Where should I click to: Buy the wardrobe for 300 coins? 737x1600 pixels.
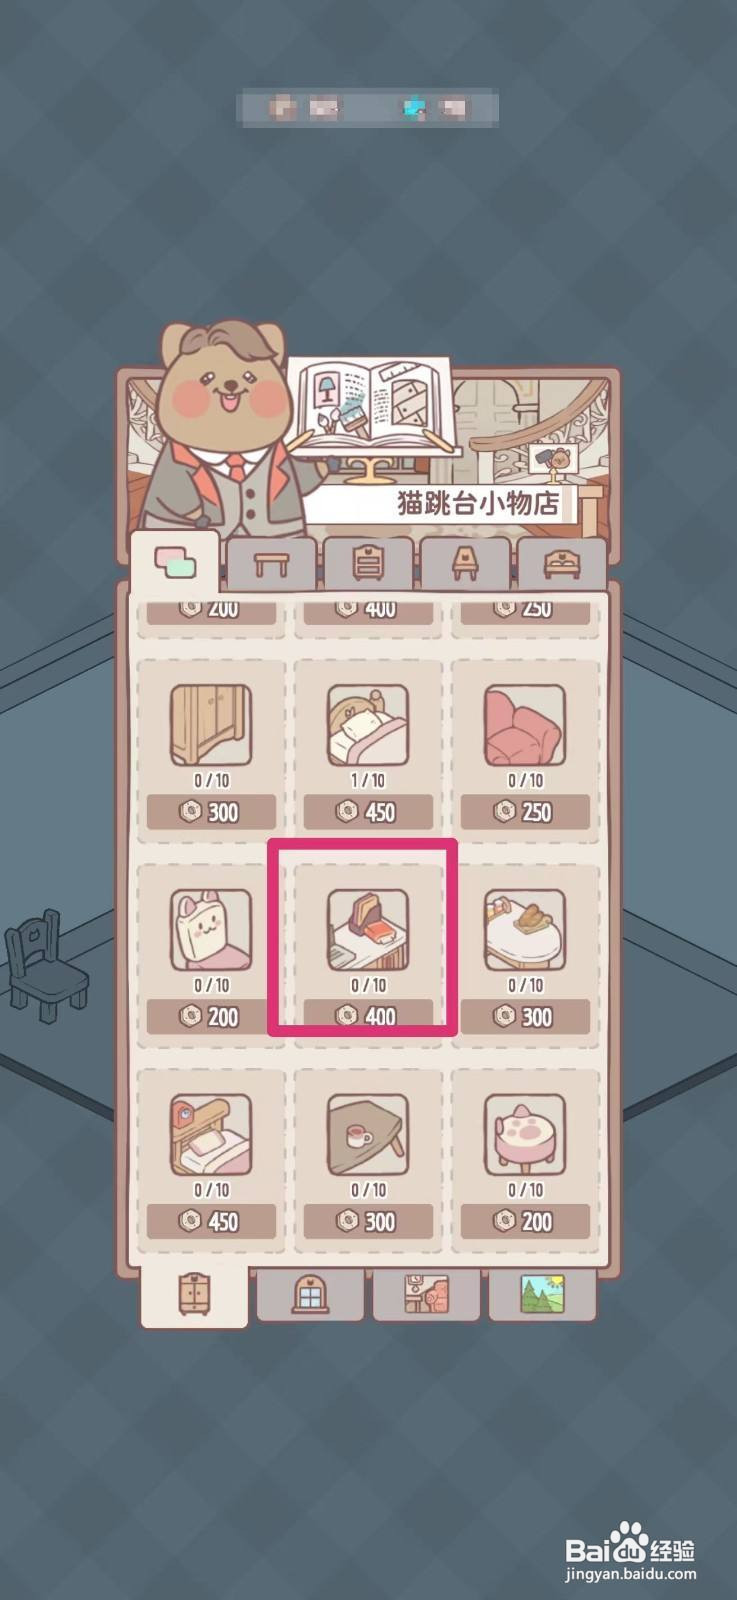pyautogui.click(x=211, y=812)
